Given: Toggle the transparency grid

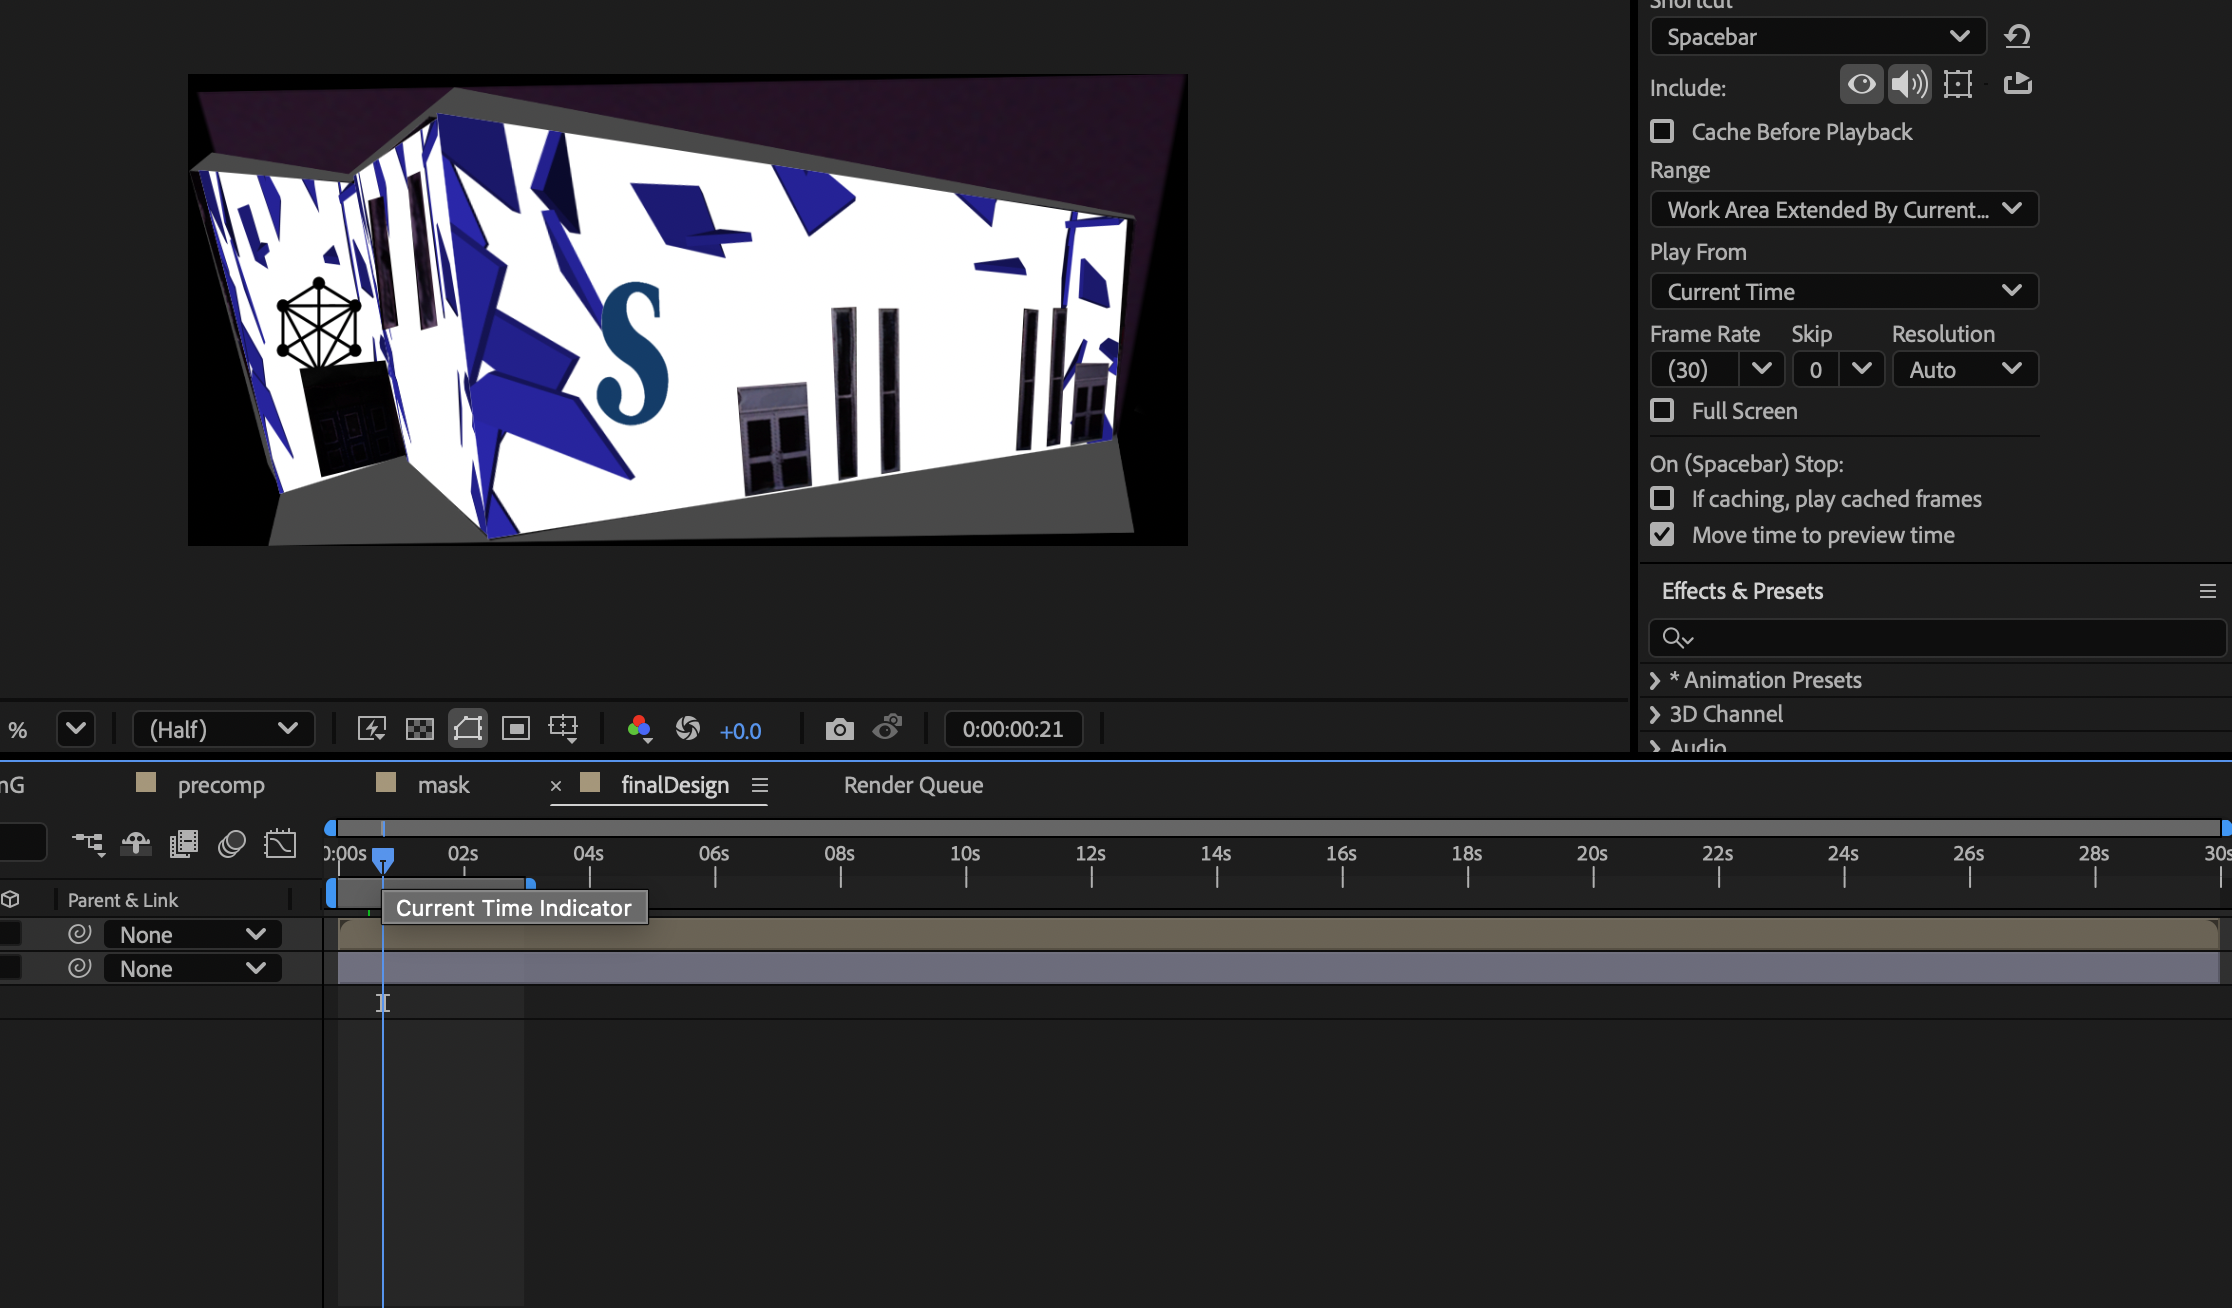Looking at the screenshot, I should (419, 728).
